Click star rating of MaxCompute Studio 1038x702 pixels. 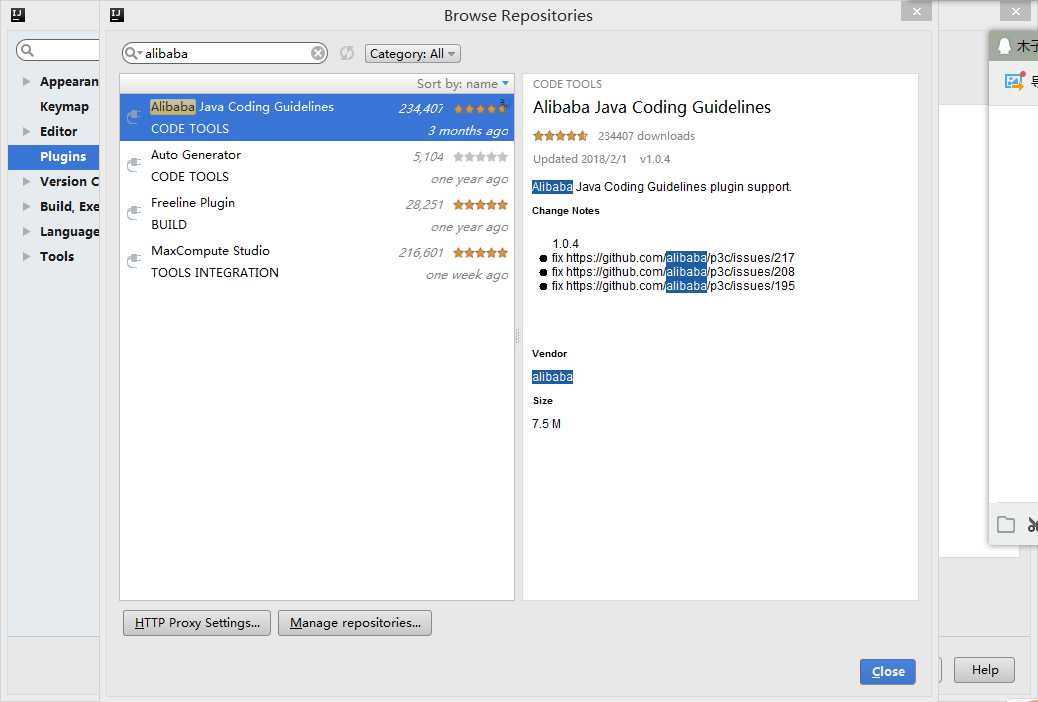click(x=481, y=252)
